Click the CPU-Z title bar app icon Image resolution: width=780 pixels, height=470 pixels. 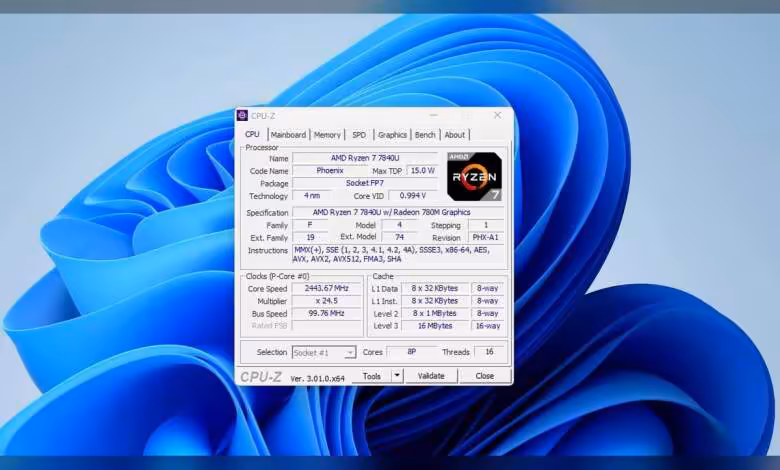click(x=242, y=115)
